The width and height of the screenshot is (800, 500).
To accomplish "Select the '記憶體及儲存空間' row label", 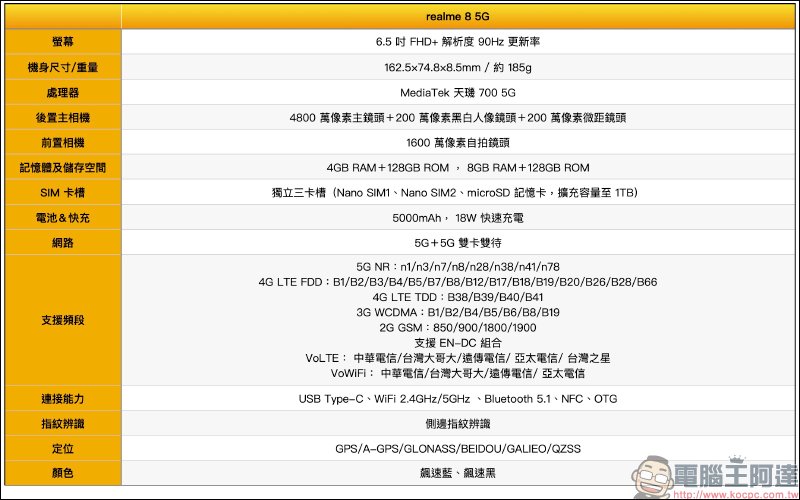I will (x=63, y=167).
